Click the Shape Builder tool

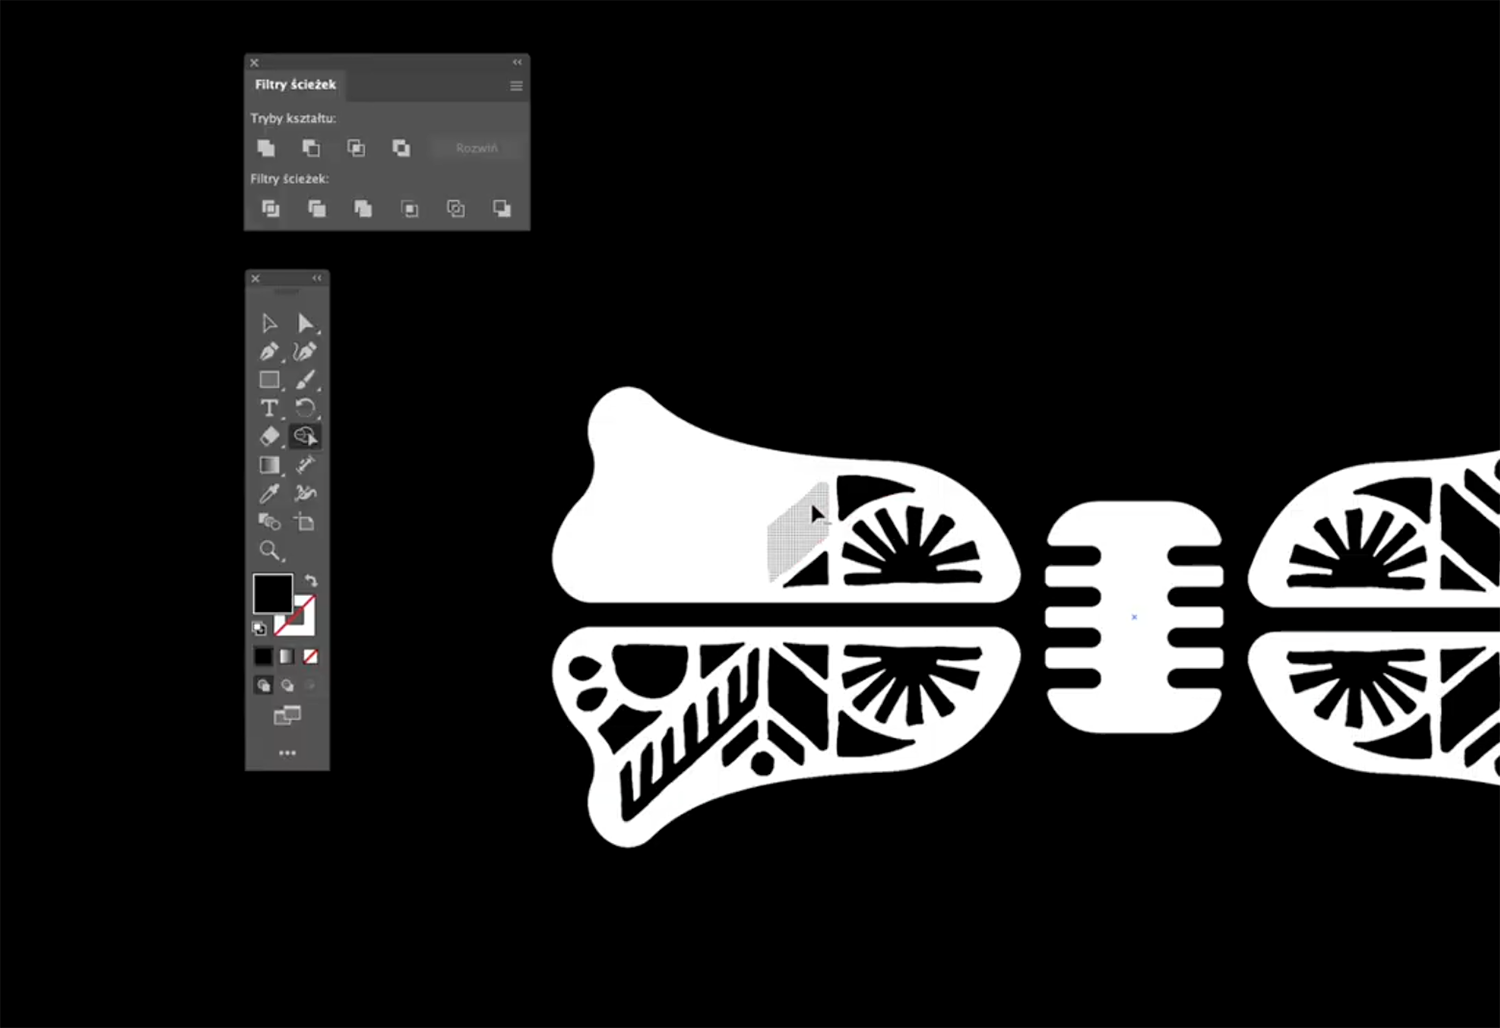tap(305, 436)
